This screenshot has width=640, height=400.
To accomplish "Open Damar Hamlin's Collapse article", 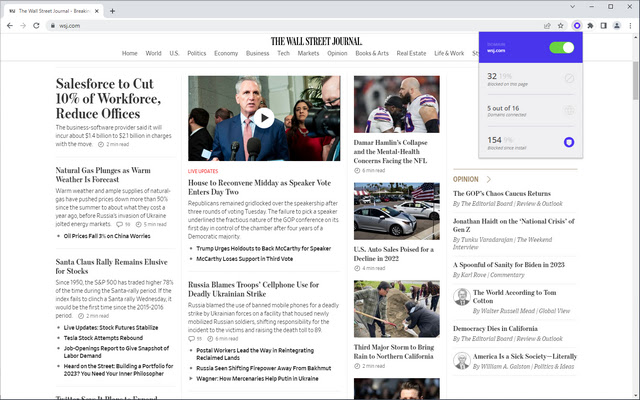I will coord(391,151).
